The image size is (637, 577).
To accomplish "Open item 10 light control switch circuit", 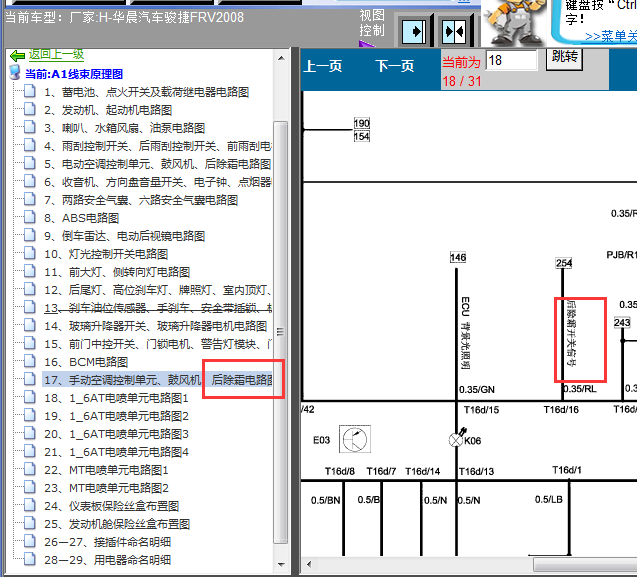I will (106, 254).
